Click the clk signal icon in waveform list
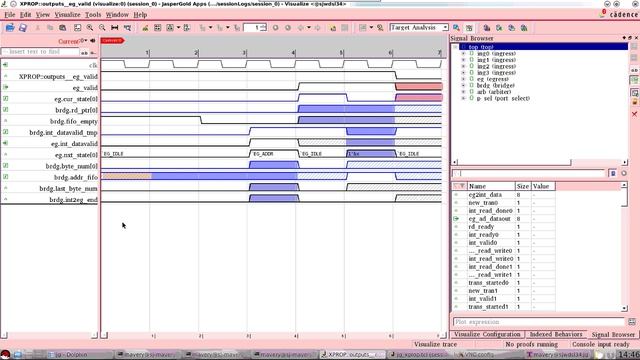This screenshot has height=360, width=640. [x=5, y=65]
